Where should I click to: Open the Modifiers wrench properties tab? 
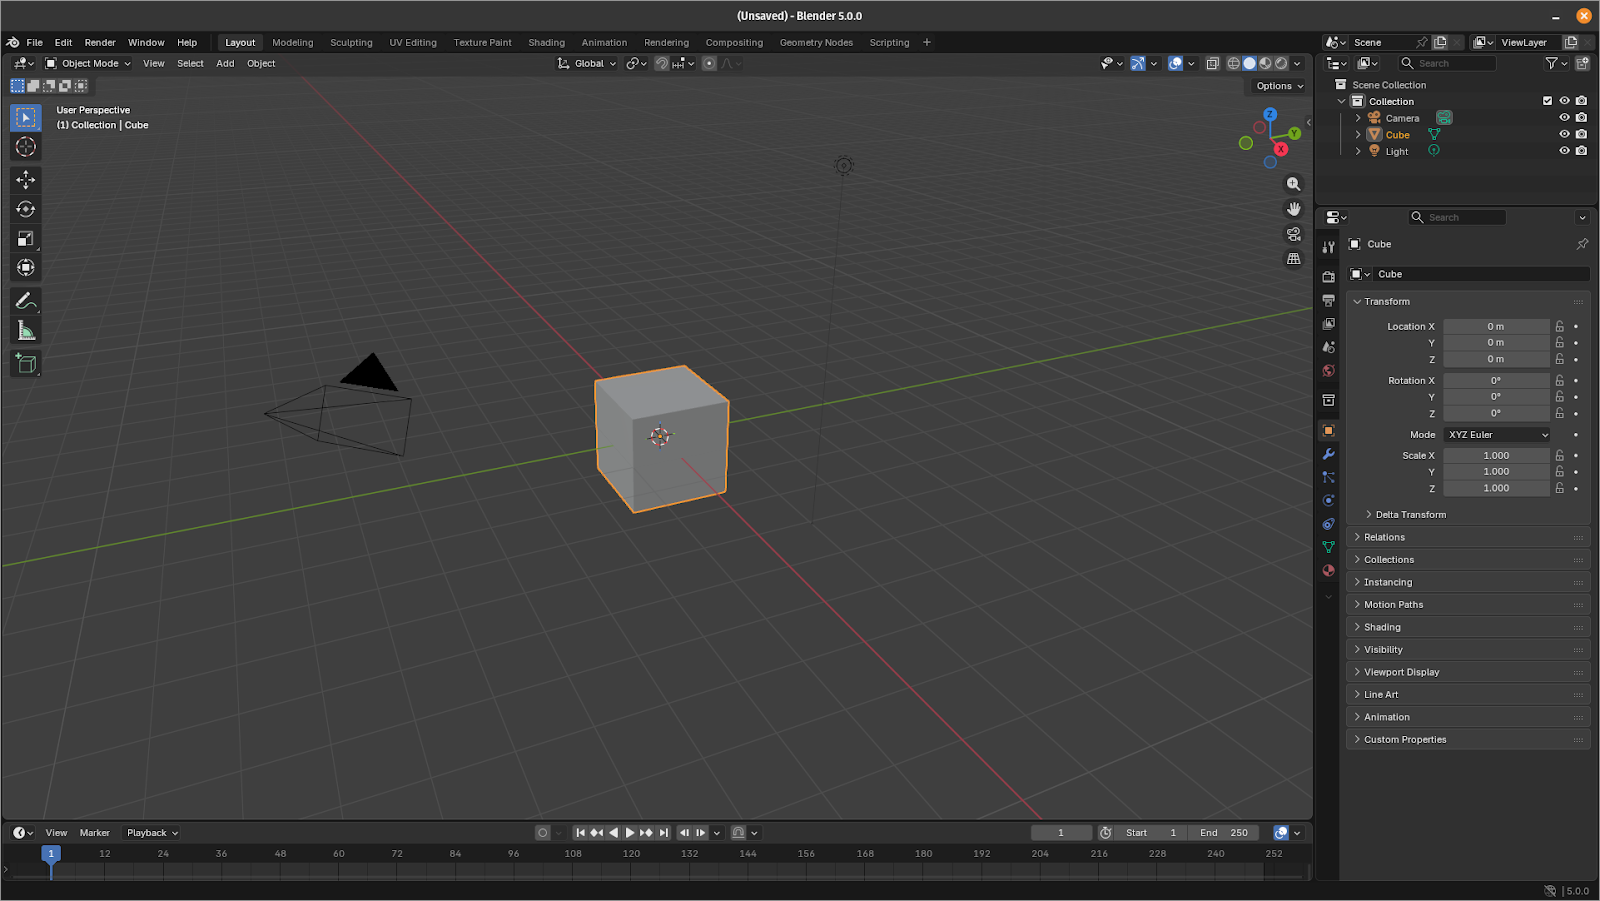point(1328,454)
